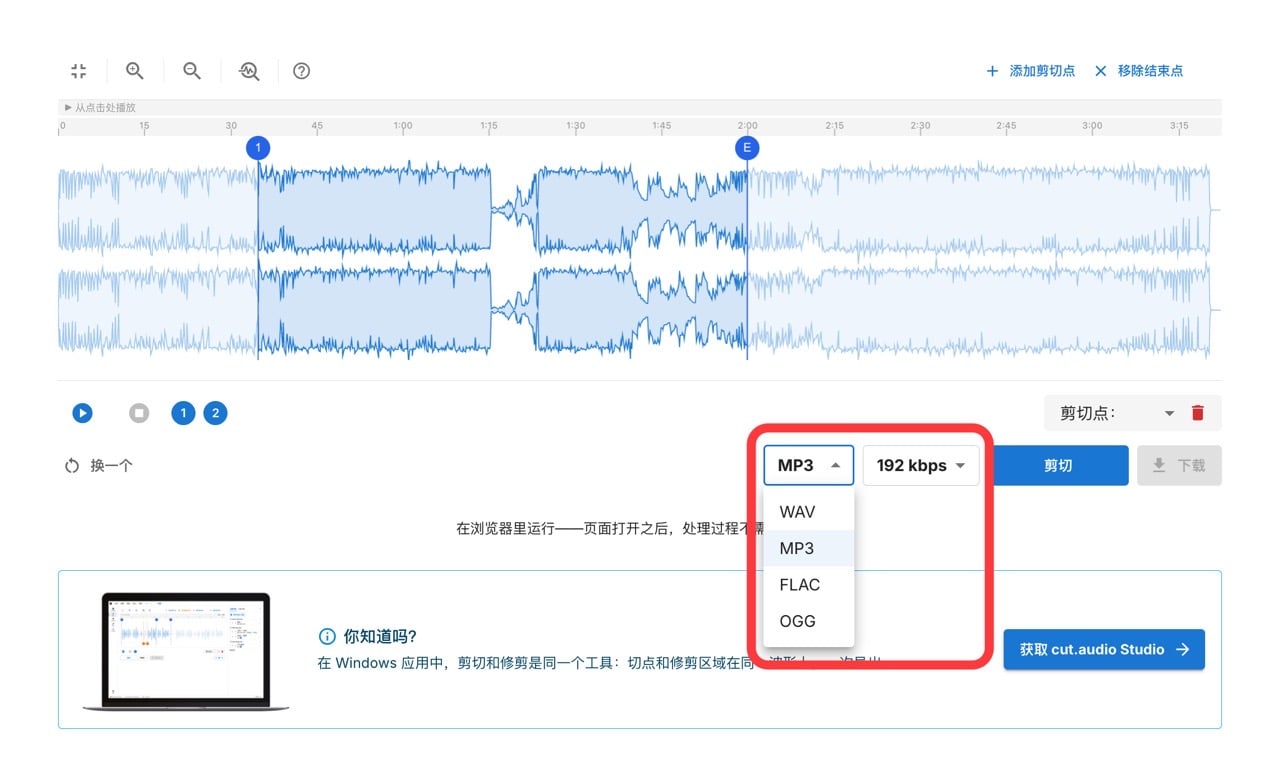
Task: Click the info icon beside 你知道吗?
Action: coord(326,636)
